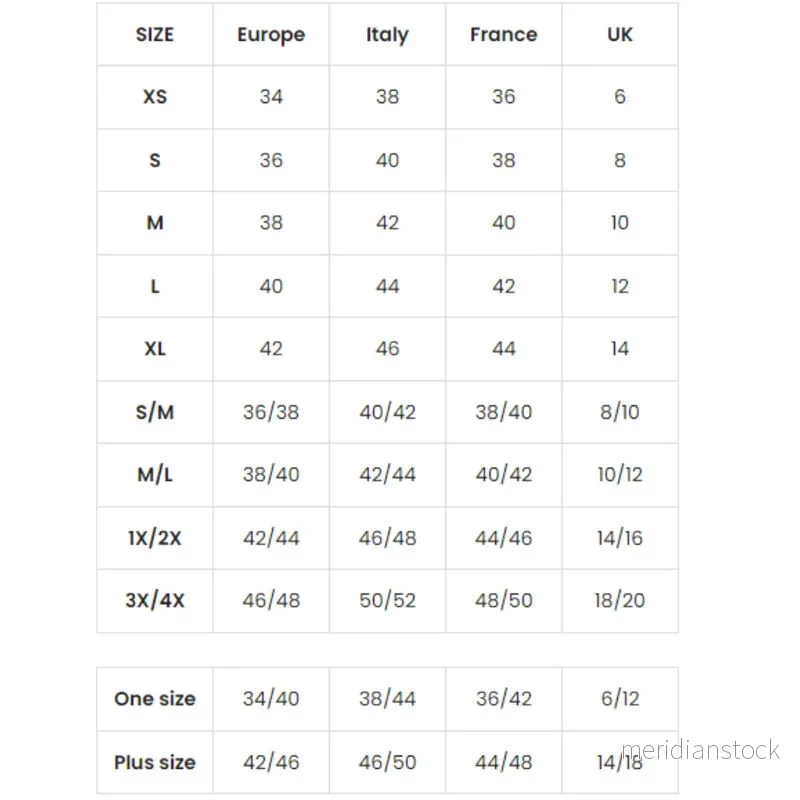Select the France column header

pyautogui.click(x=504, y=35)
